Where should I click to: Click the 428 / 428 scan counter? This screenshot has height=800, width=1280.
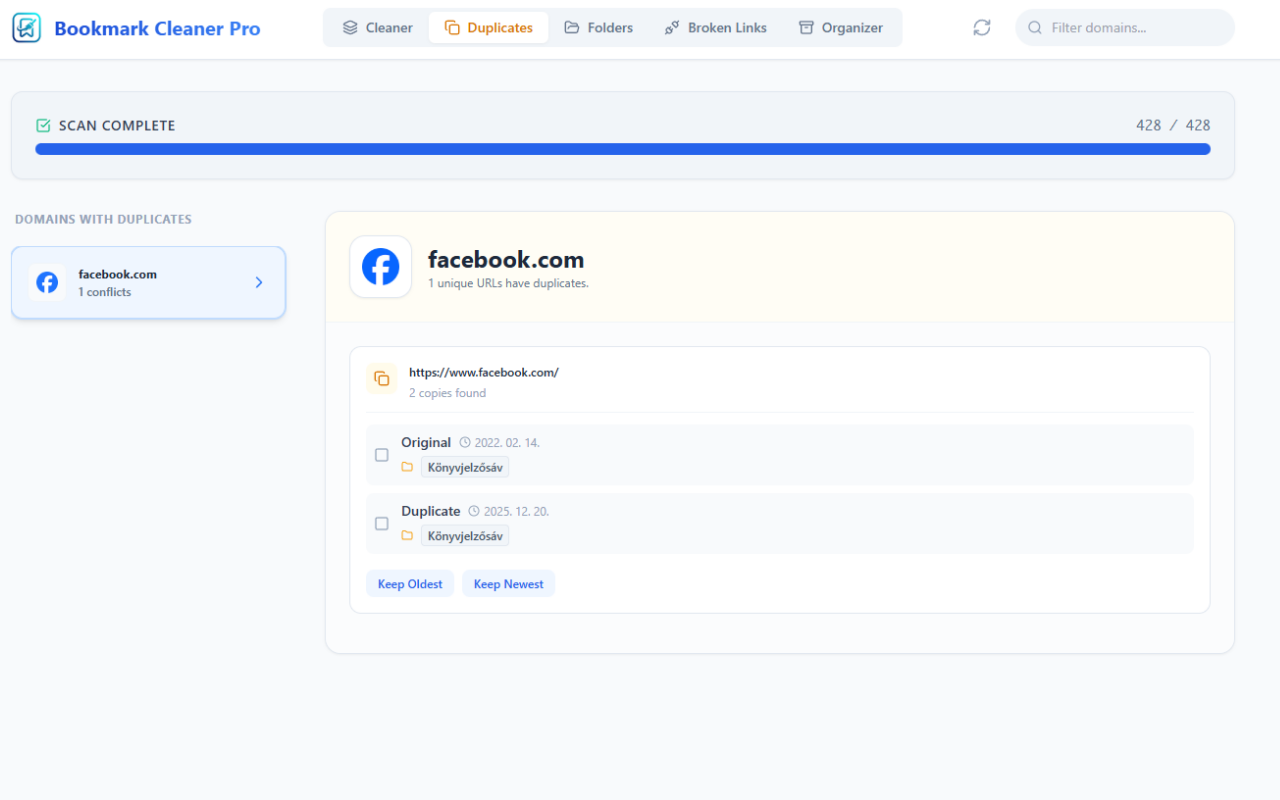[1173, 125]
